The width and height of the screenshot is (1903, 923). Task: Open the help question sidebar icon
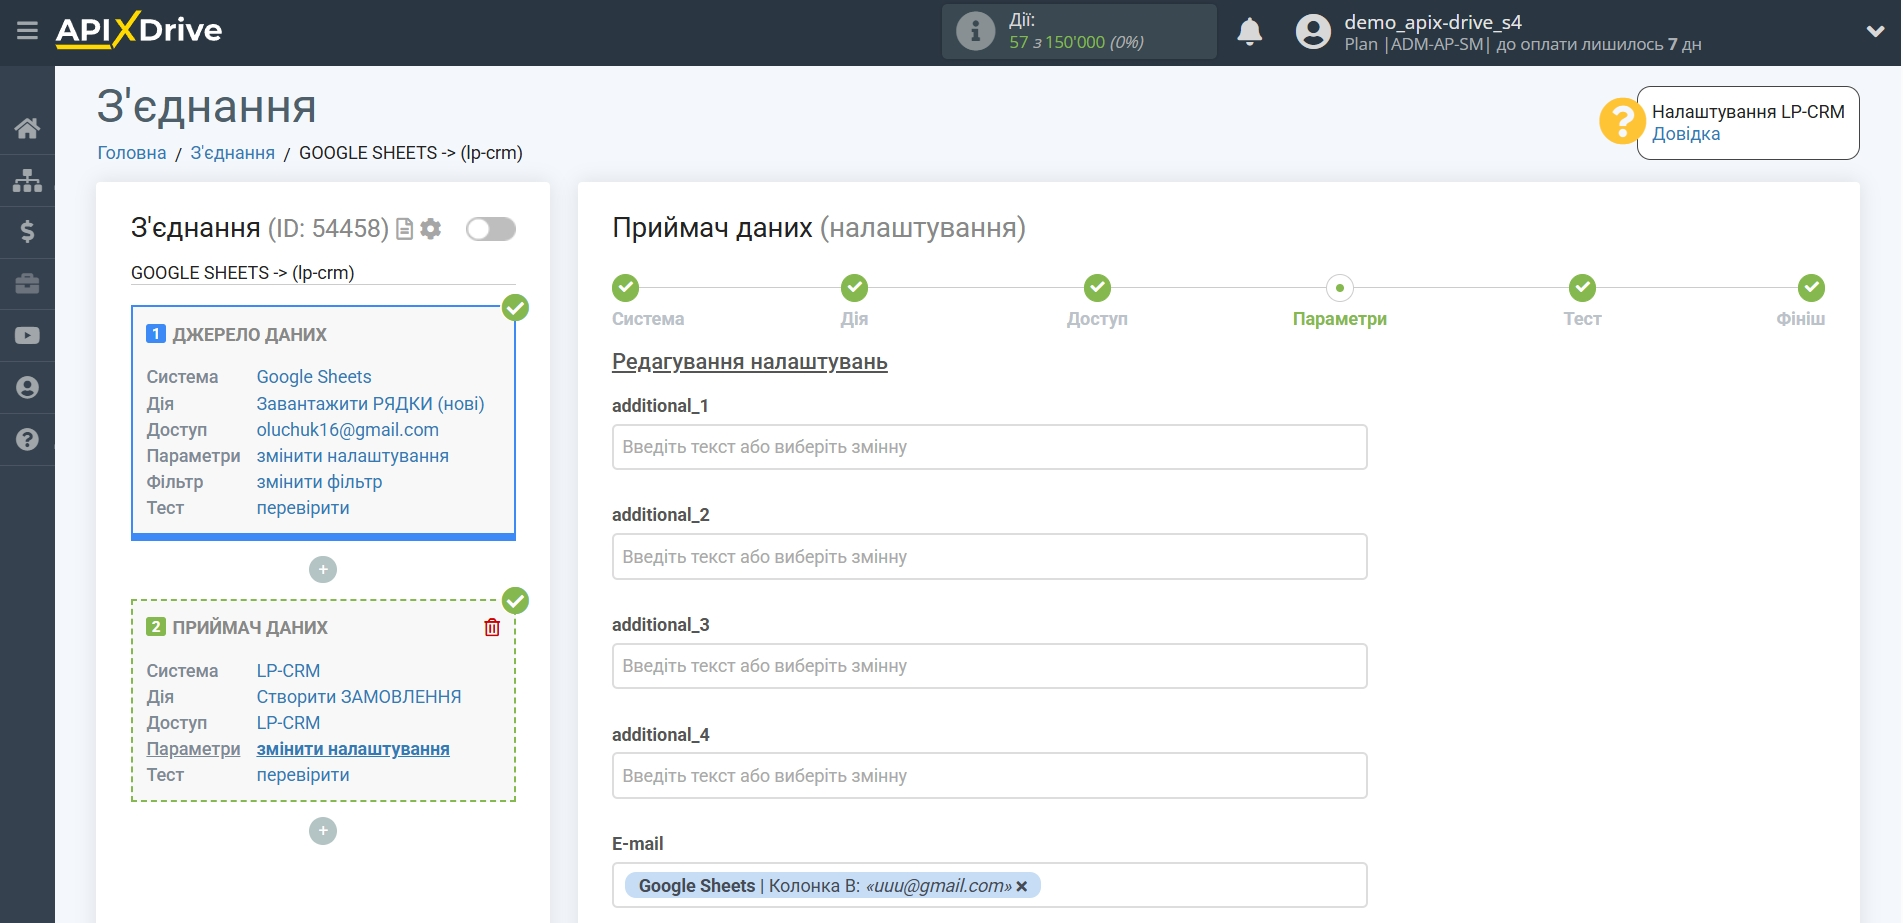click(x=27, y=440)
